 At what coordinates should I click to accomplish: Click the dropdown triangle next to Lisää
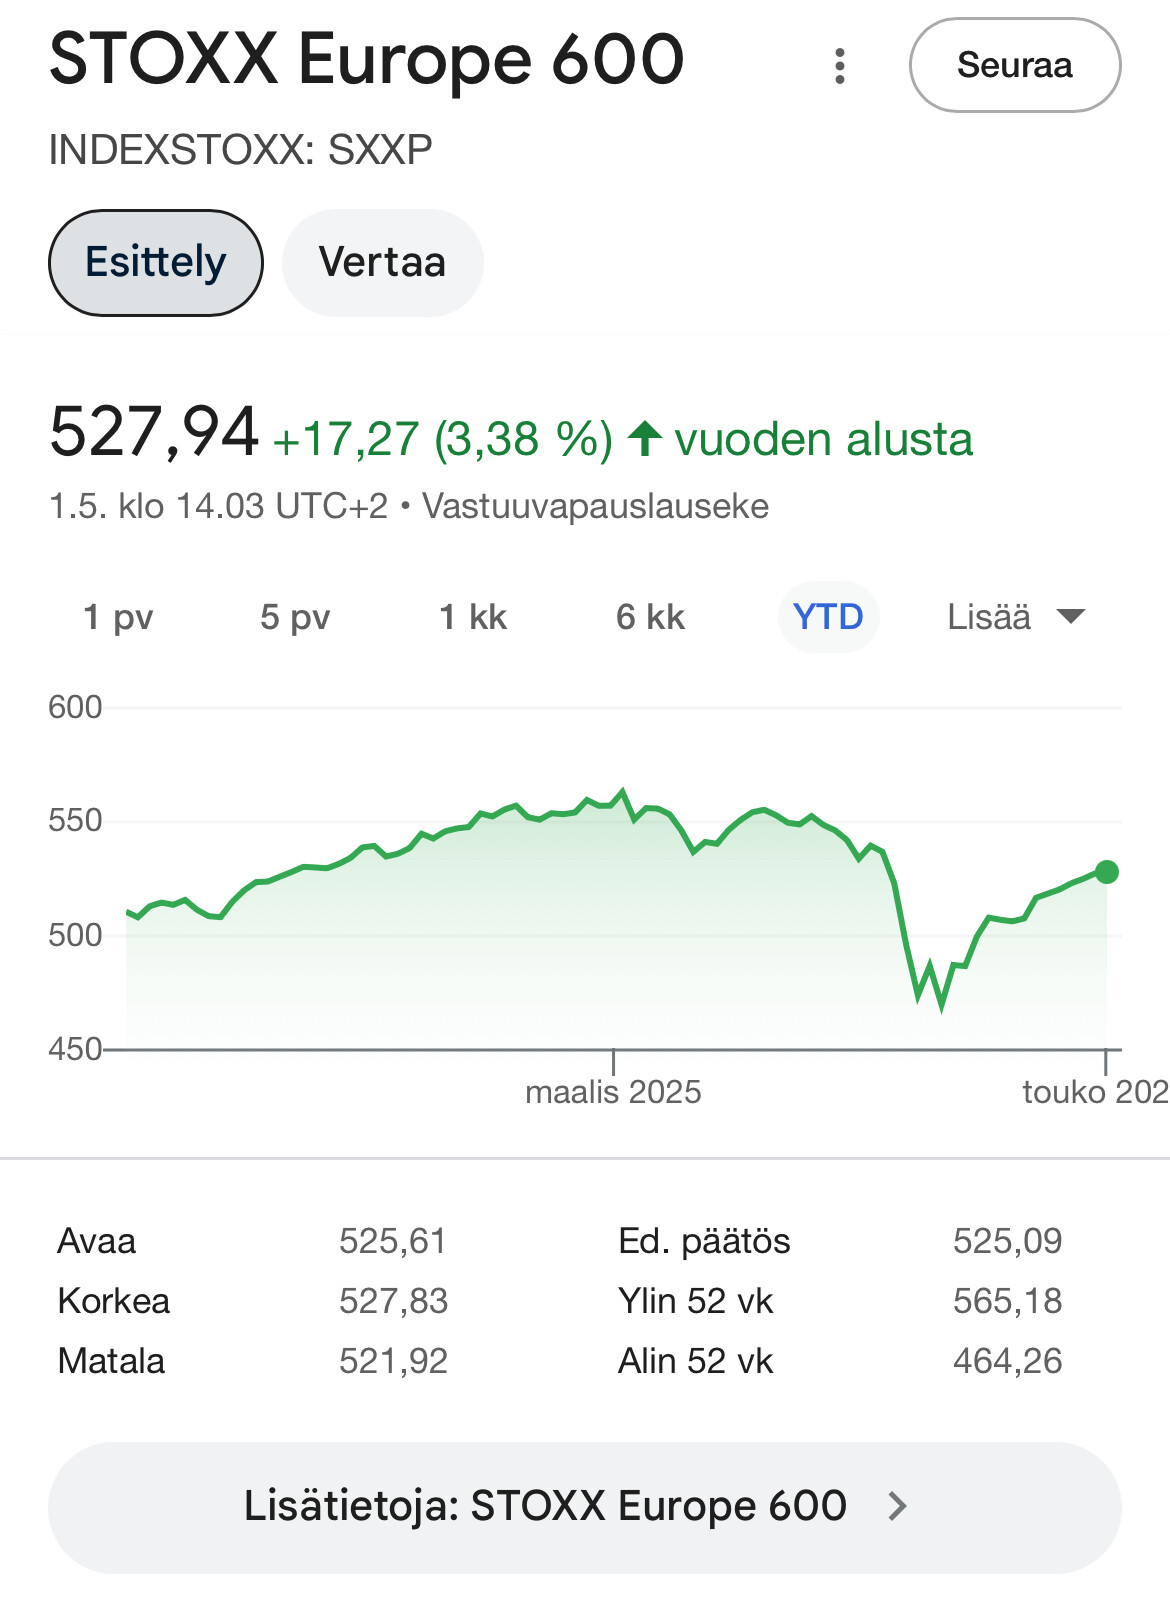click(x=1070, y=617)
